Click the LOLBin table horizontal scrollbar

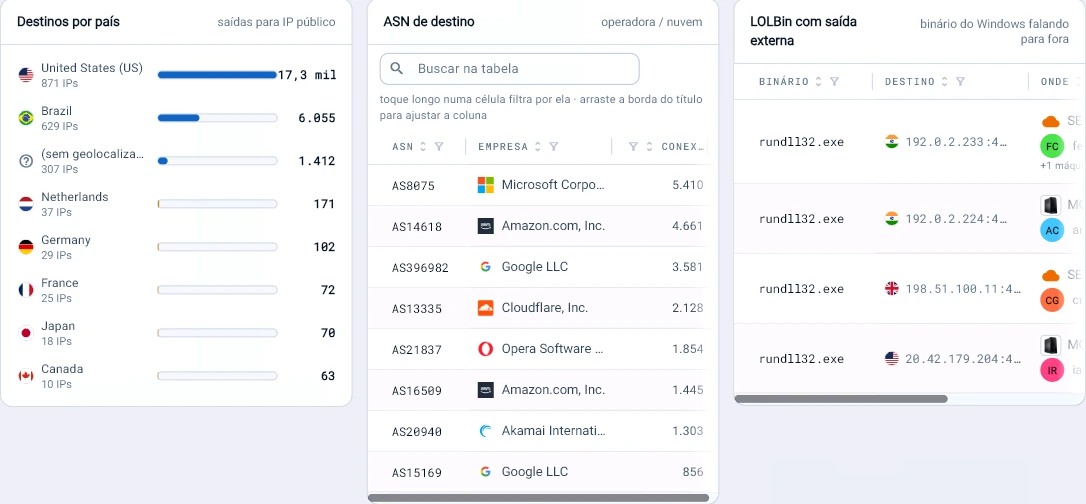pyautogui.click(x=841, y=399)
